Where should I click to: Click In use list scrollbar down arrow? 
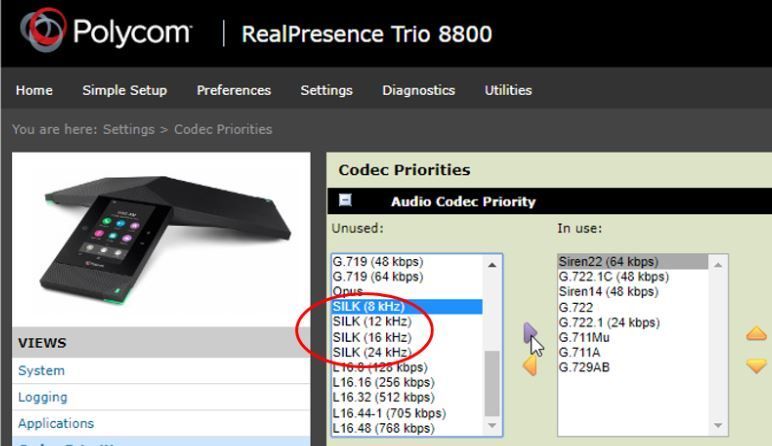coord(718,425)
